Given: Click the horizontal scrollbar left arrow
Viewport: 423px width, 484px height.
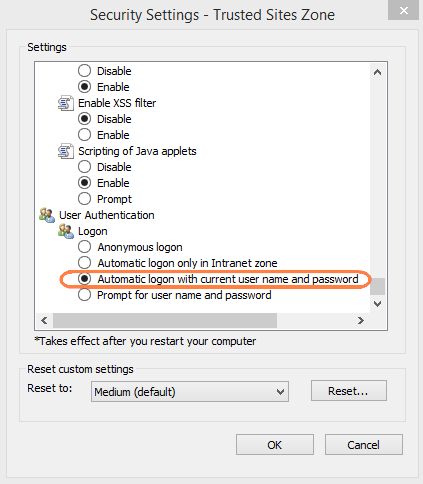Looking at the screenshot, I should tap(44, 321).
